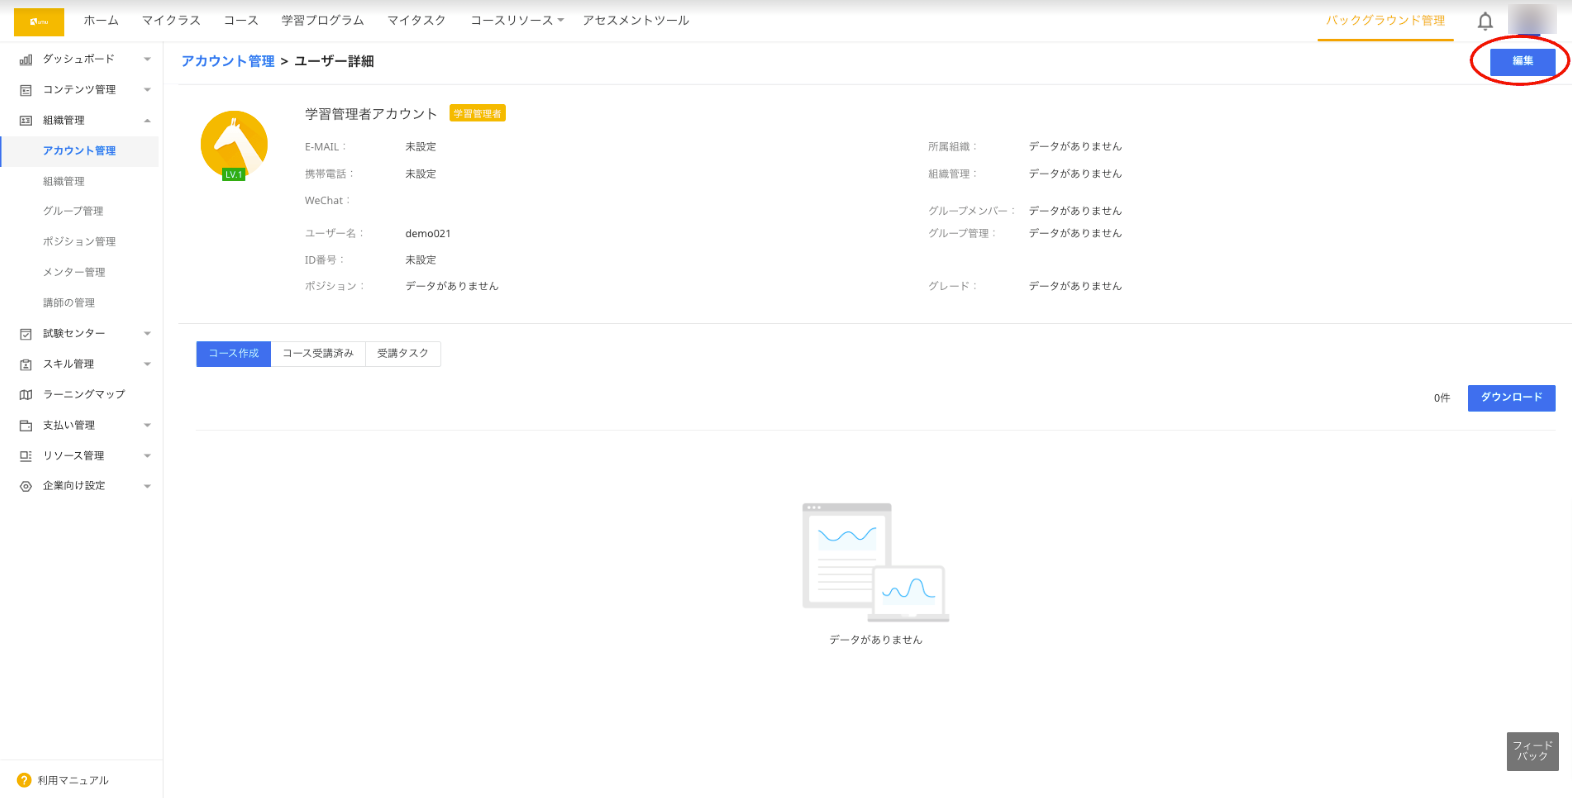The image size is (1572, 798).
Task: Open マイクラス in top navigation
Action: tap(171, 21)
